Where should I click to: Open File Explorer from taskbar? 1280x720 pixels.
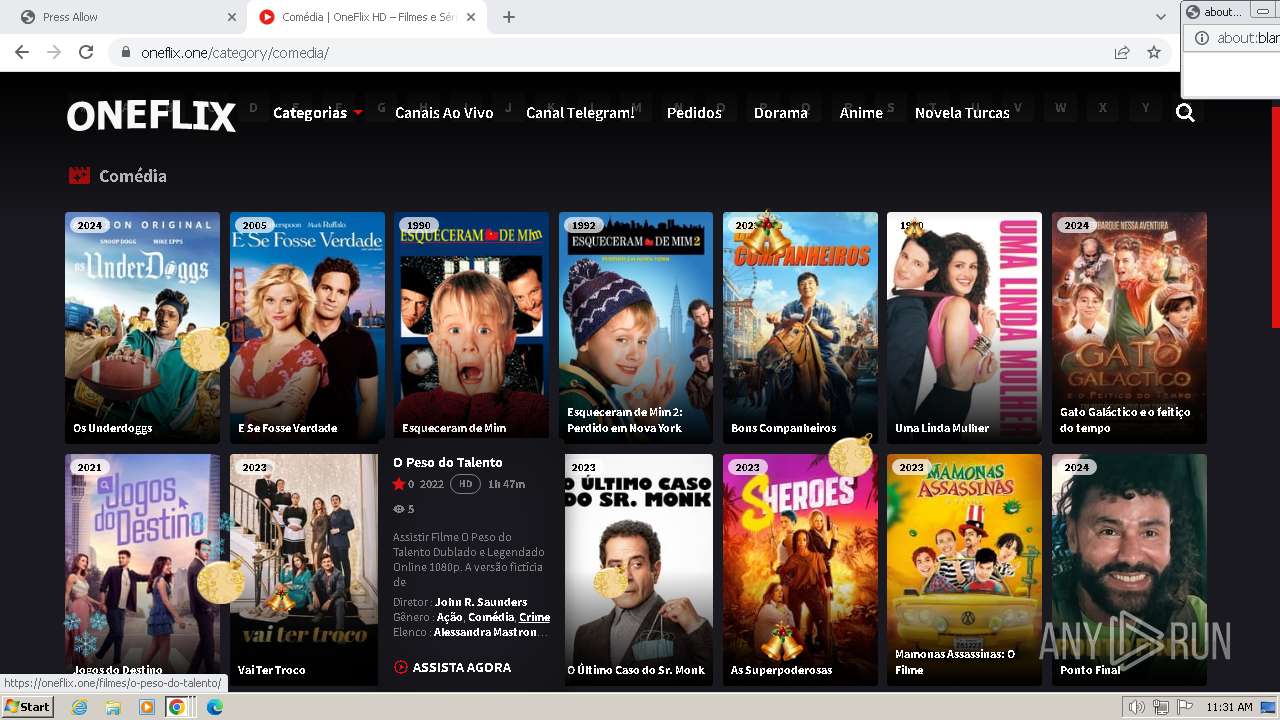(113, 707)
